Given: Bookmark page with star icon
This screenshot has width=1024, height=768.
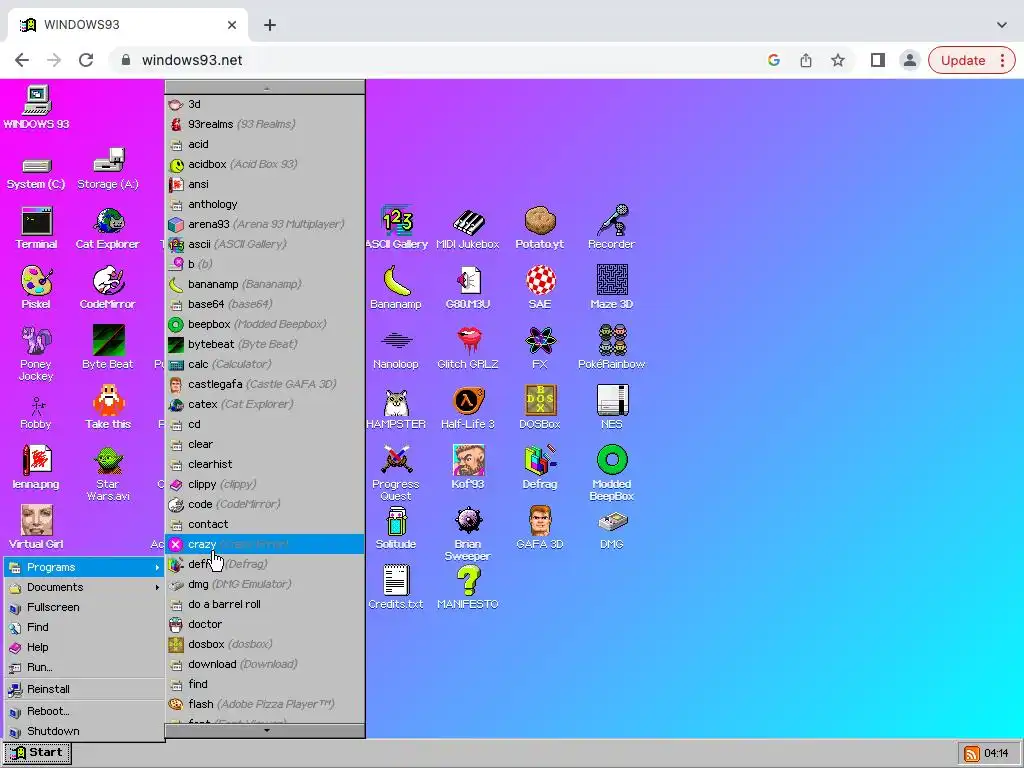Looking at the screenshot, I should click(x=838, y=60).
